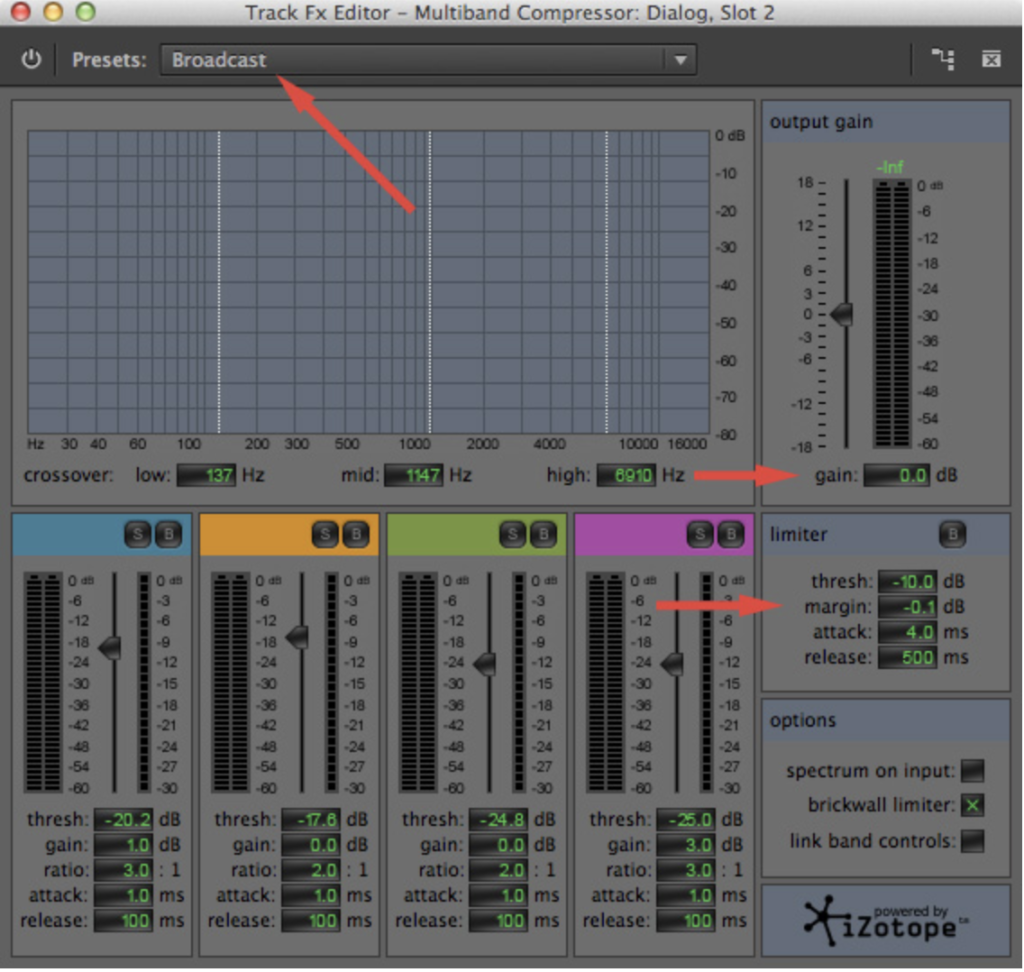Click the purple band release 100 field
Image resolution: width=1024 pixels, height=972 pixels.
686,920
